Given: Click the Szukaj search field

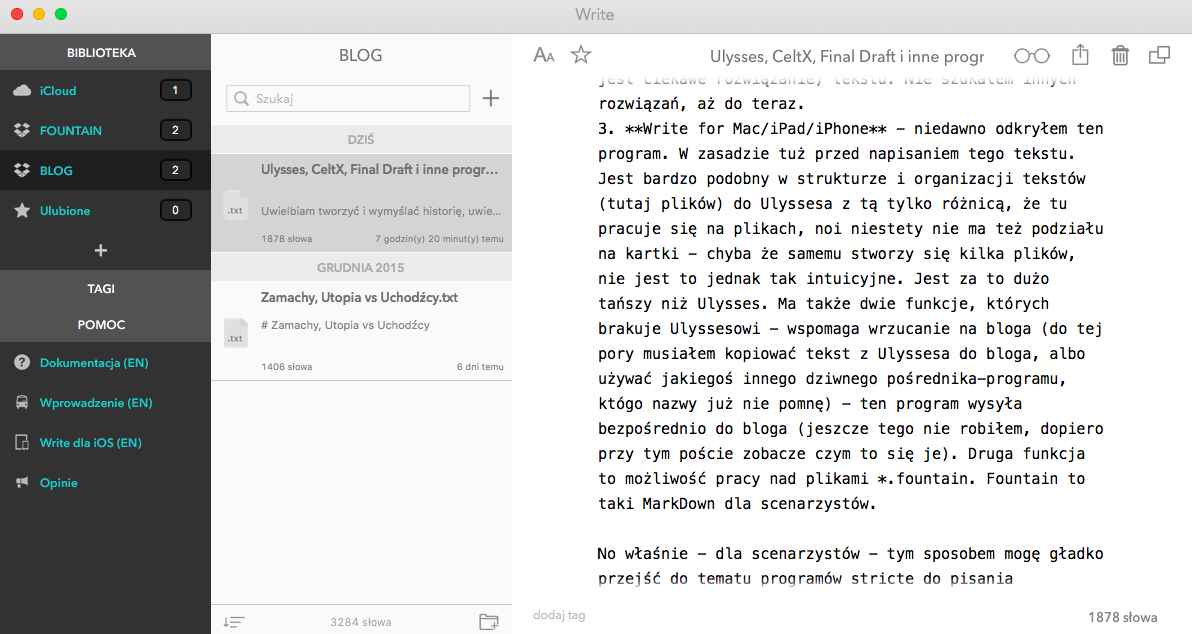Looking at the screenshot, I should point(348,98).
